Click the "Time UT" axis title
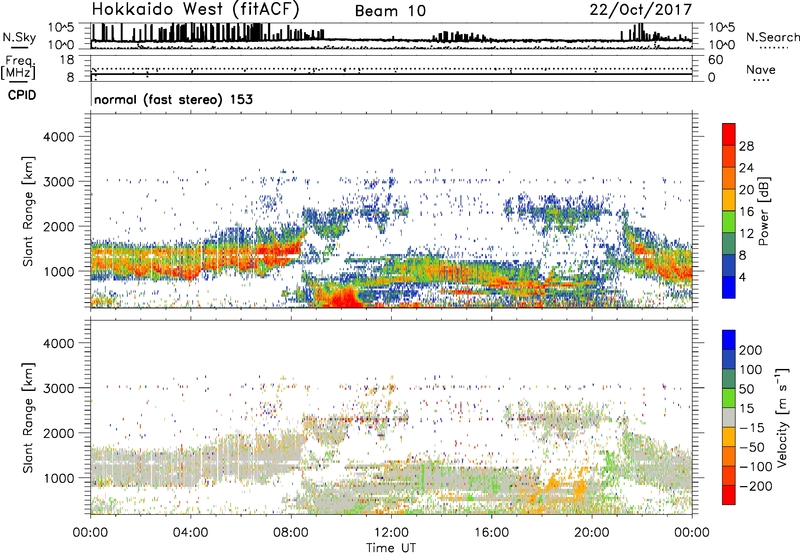Image resolution: width=800 pixels, height=554 pixels. 391,547
